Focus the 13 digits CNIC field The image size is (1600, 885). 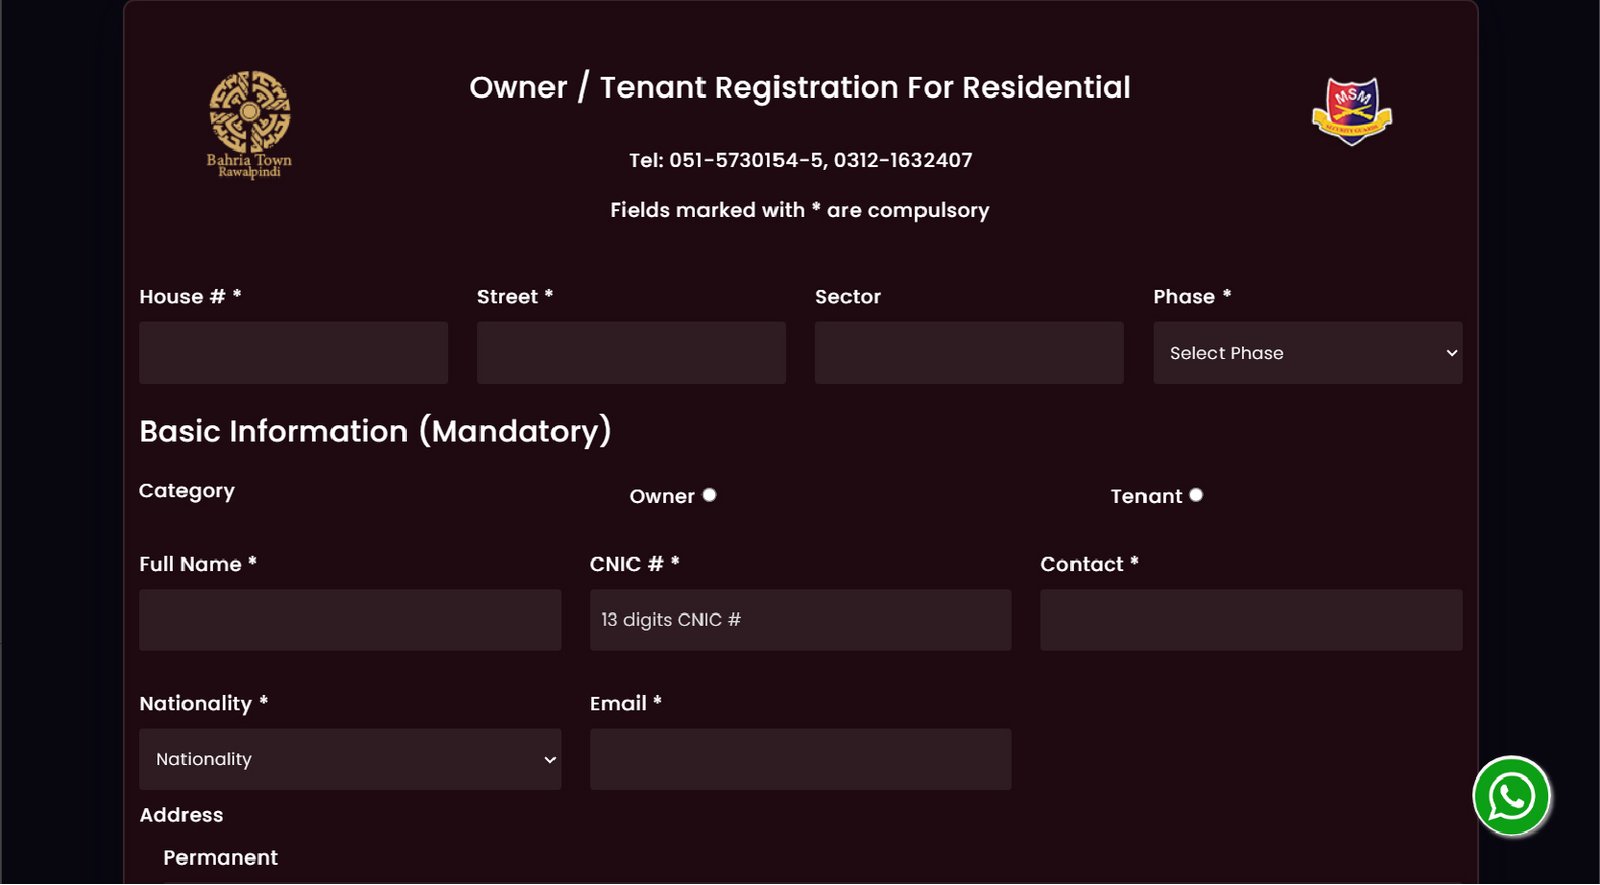tap(800, 620)
